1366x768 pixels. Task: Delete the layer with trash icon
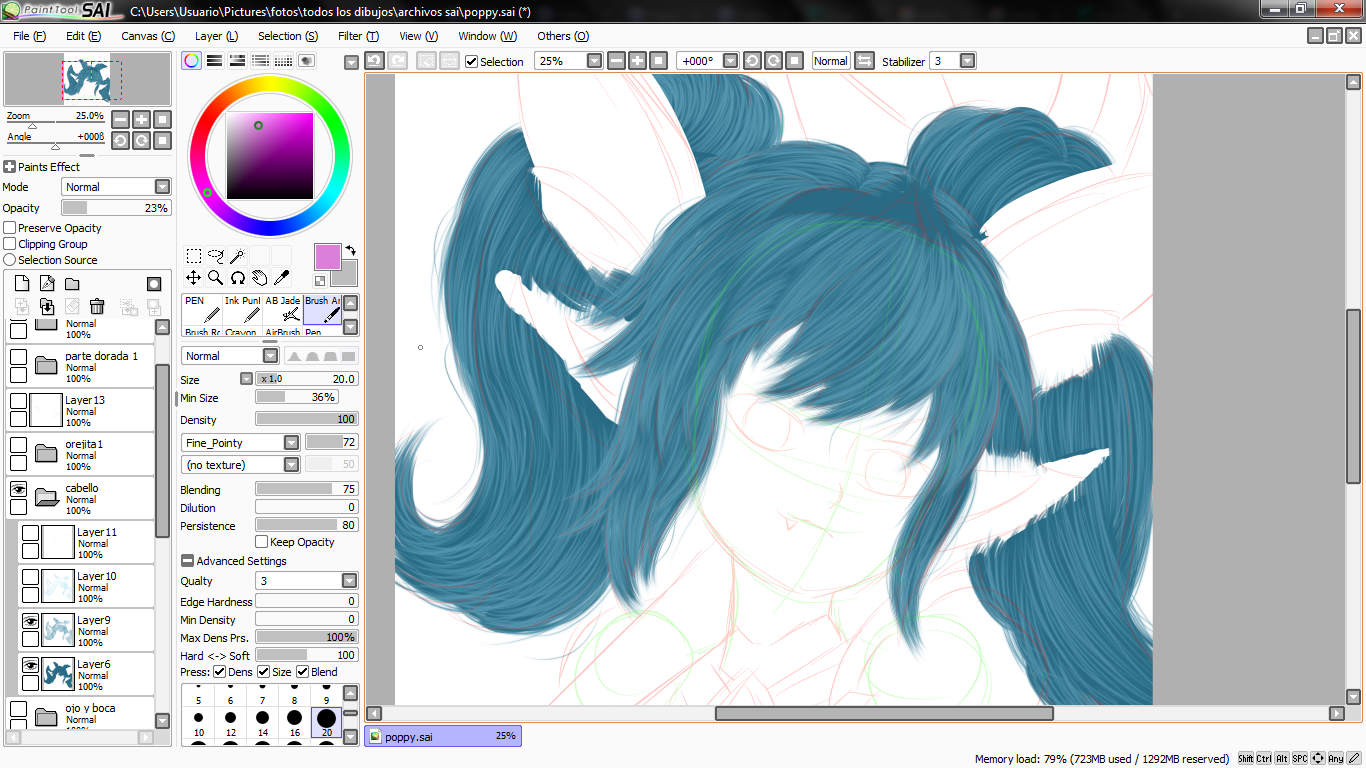[x=97, y=307]
